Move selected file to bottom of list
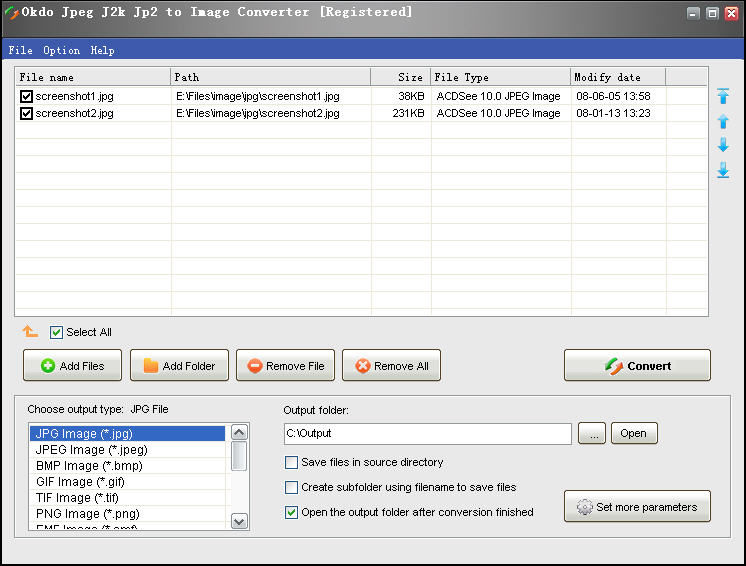Image resolution: width=746 pixels, height=566 pixels. (x=723, y=170)
